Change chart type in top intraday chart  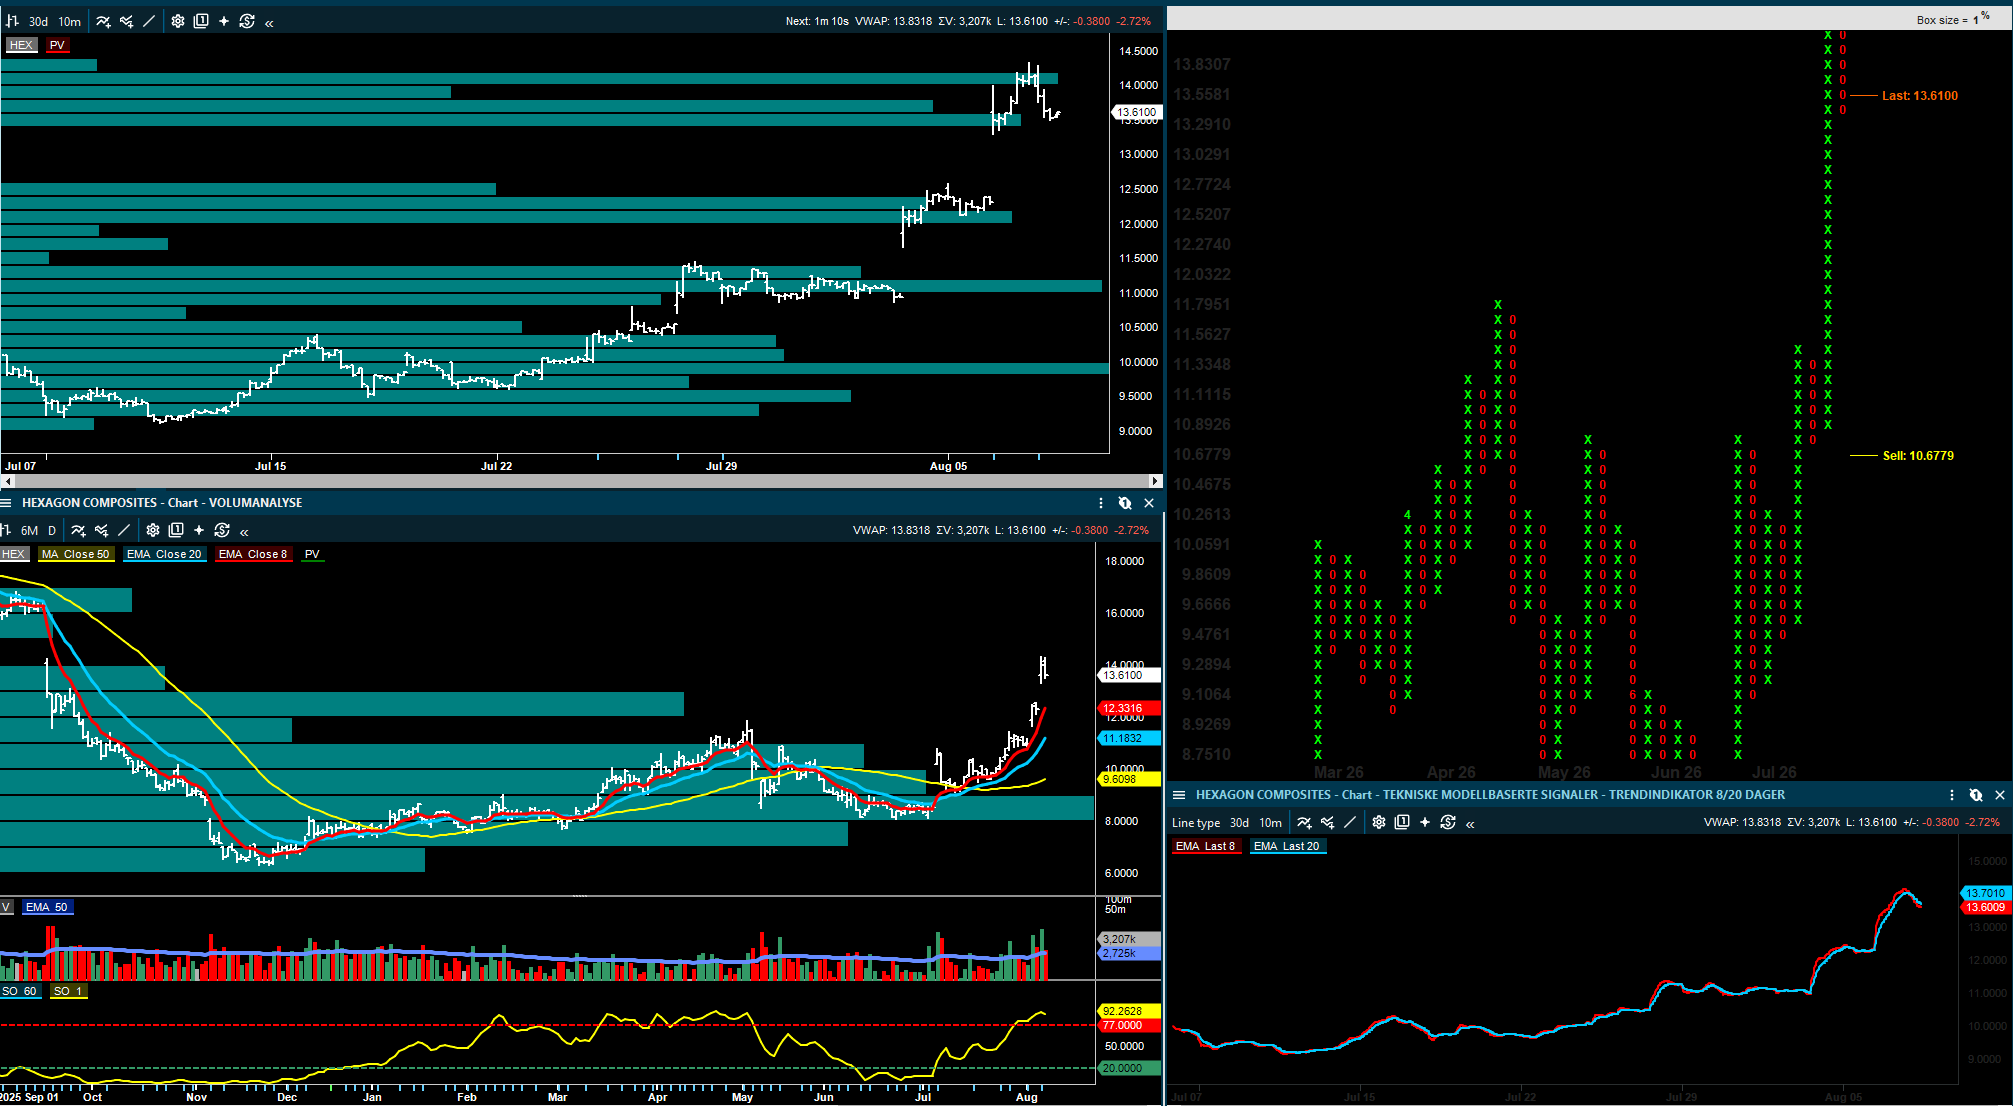pyautogui.click(x=13, y=21)
